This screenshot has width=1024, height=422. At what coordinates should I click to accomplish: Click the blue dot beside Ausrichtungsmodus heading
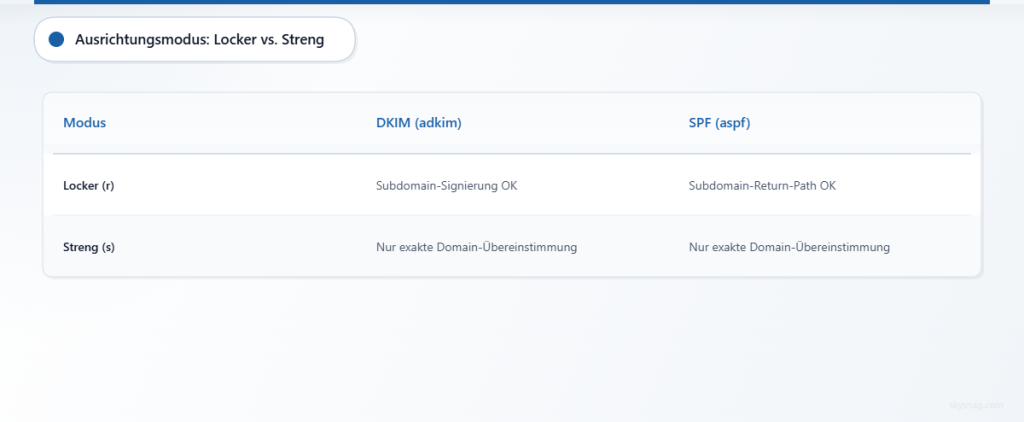pyautogui.click(x=56, y=40)
